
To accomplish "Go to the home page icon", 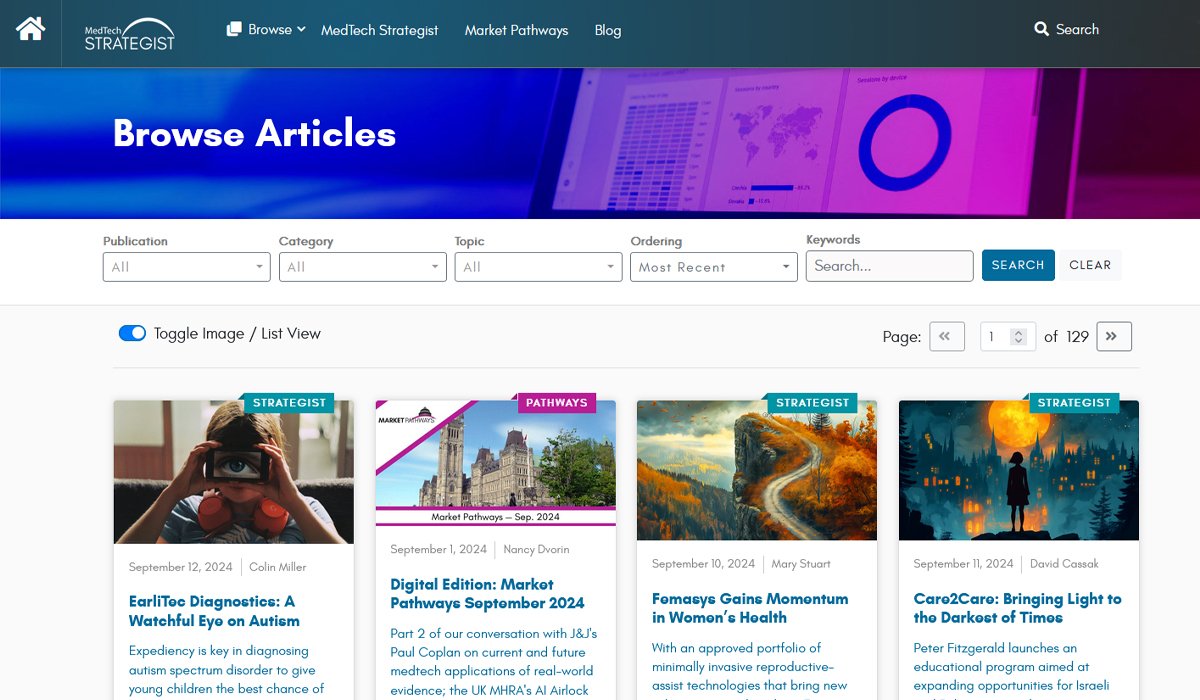I will point(31,29).
